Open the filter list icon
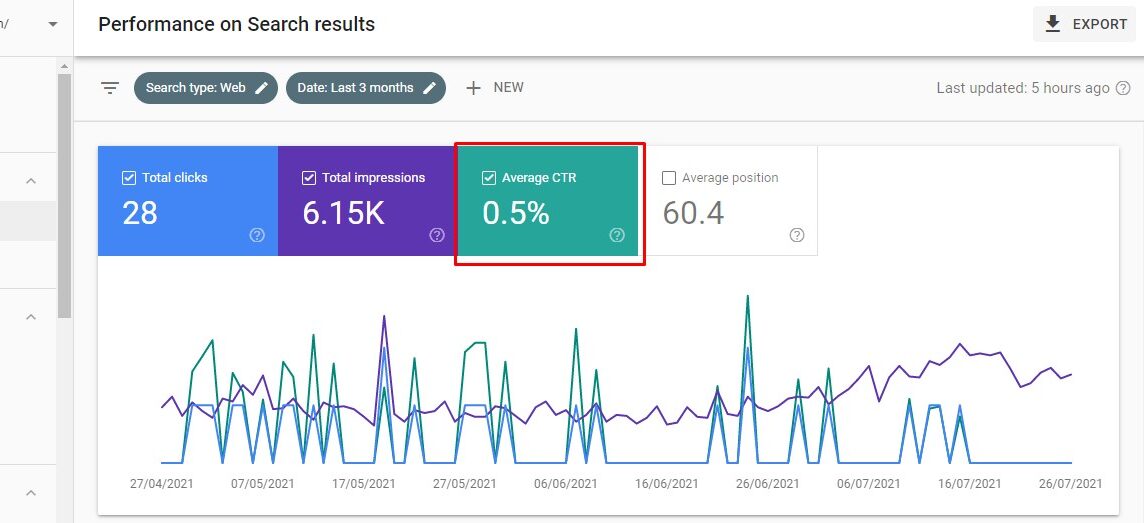Viewport: 1144px width, 523px height. (x=110, y=88)
